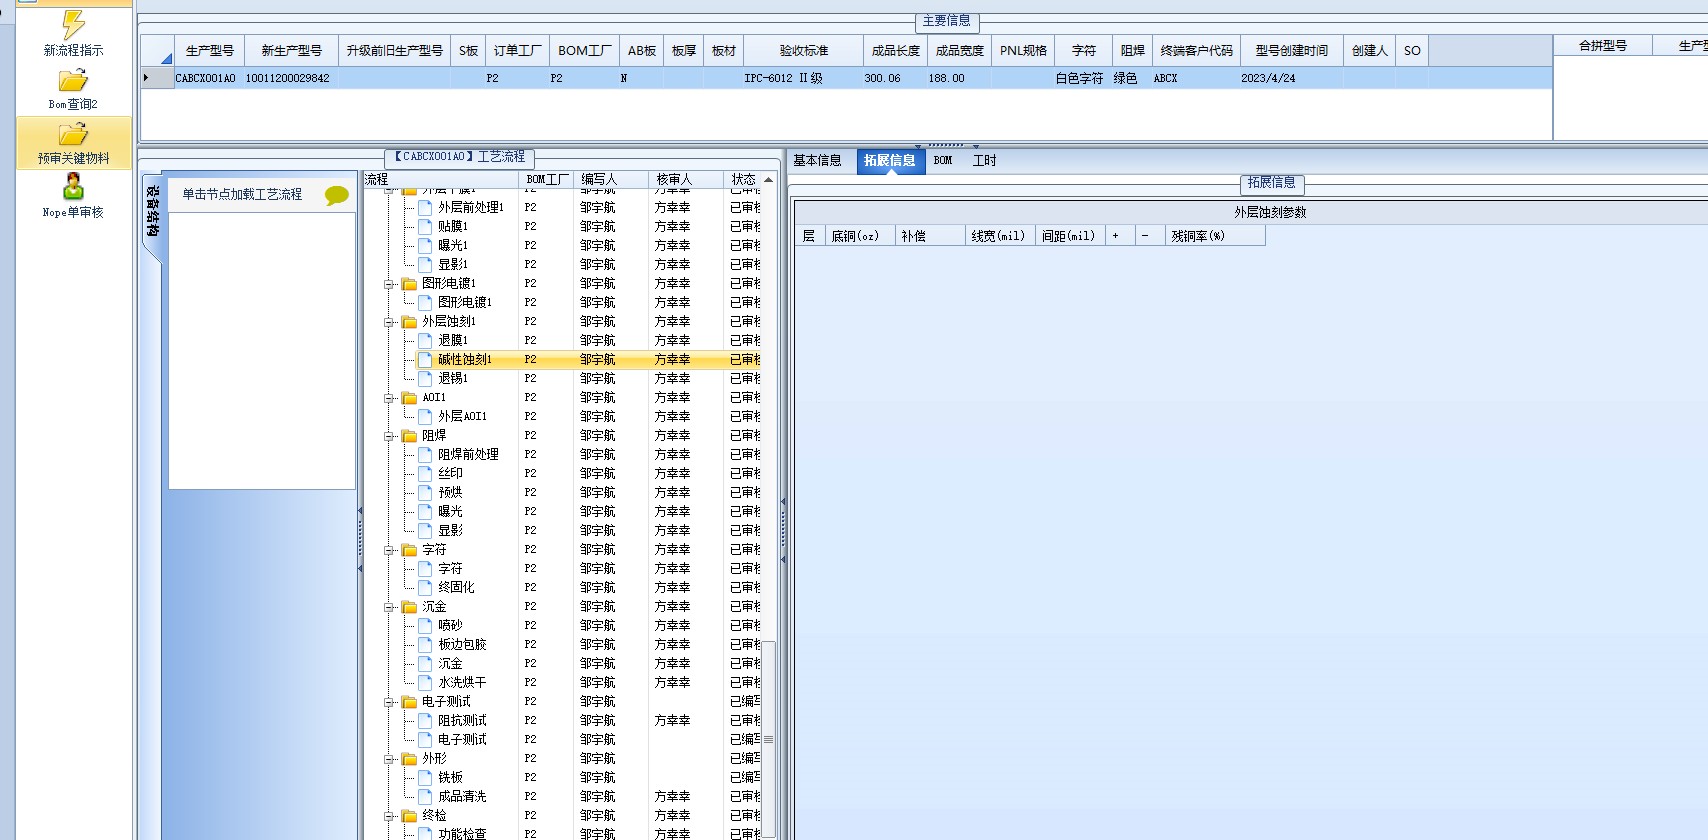Select the 阻焊前处理 process node

pos(468,455)
